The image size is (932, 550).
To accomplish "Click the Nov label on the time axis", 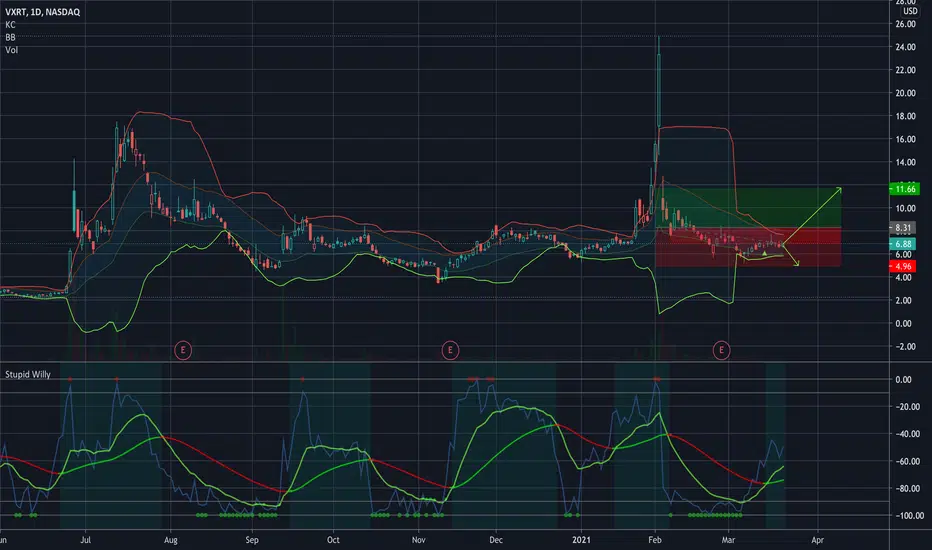I will [x=418, y=540].
